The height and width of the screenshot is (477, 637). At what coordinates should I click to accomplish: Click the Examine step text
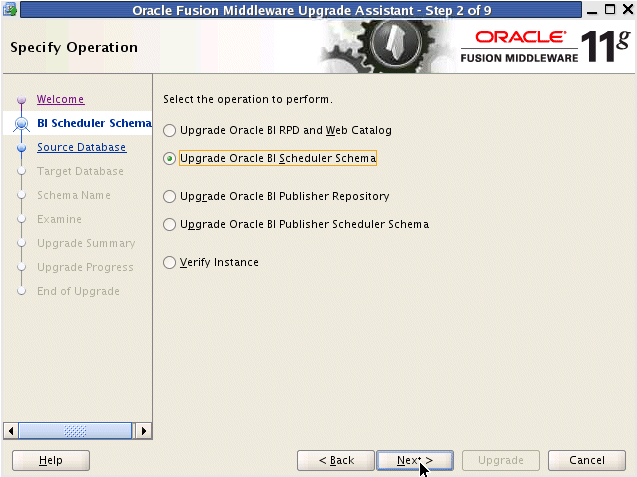click(59, 219)
